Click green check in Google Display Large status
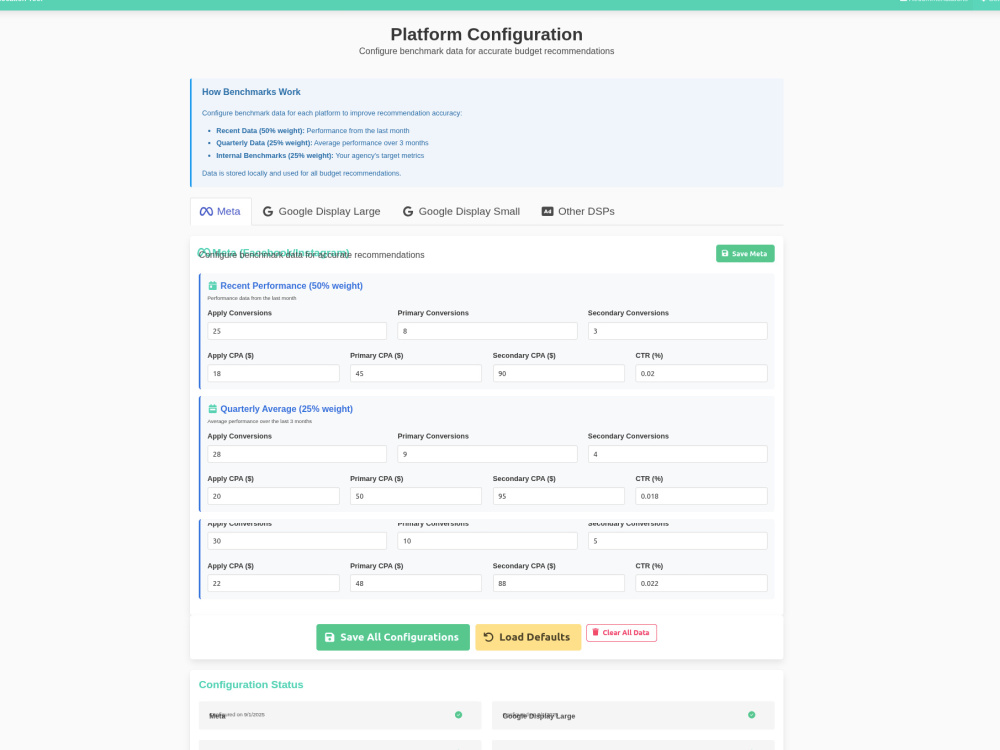1000x750 pixels. [751, 715]
